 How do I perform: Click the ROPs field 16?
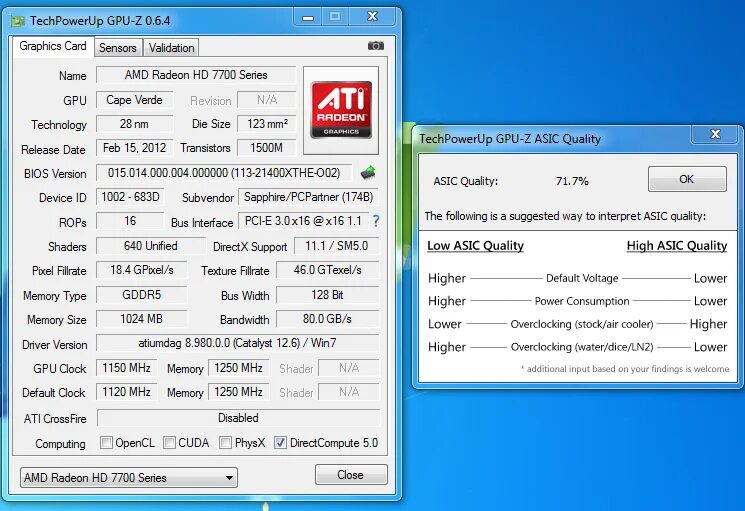(x=130, y=221)
